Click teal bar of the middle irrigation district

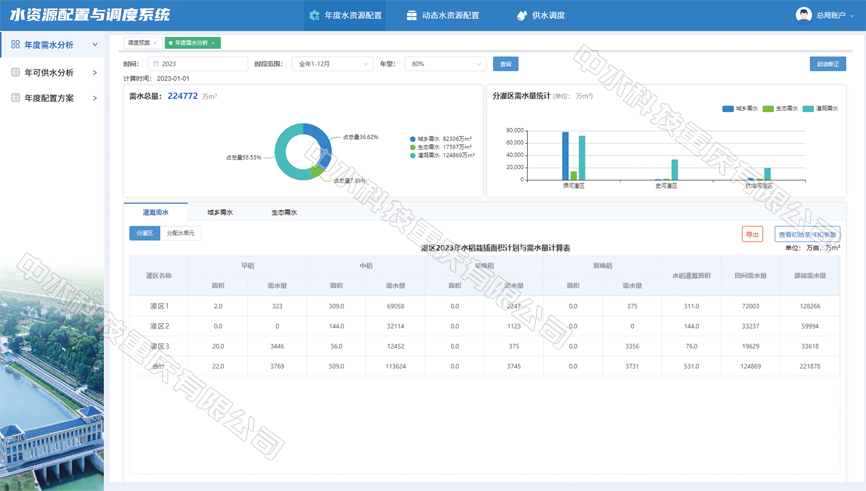tap(674, 170)
